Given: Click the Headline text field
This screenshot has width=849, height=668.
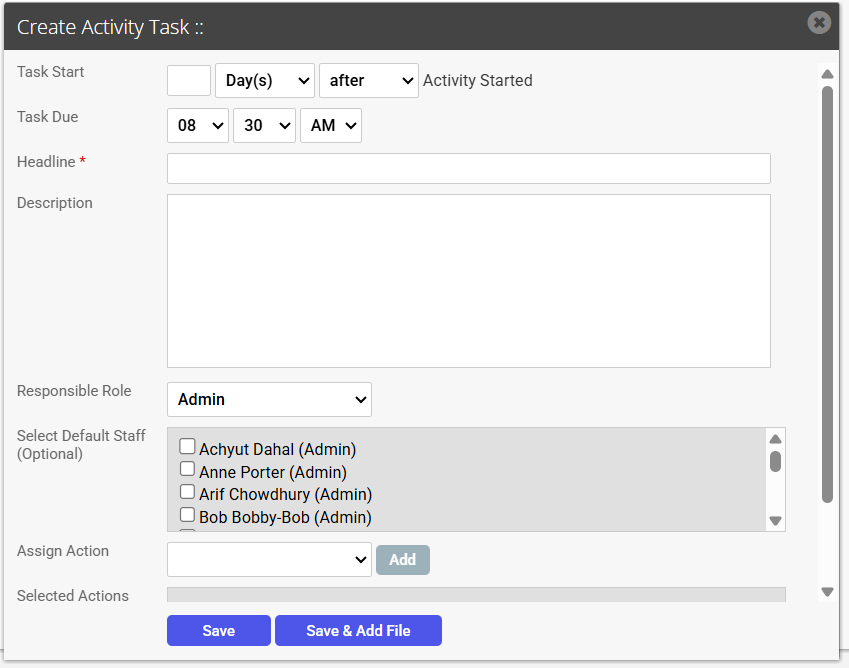Looking at the screenshot, I should coord(469,168).
